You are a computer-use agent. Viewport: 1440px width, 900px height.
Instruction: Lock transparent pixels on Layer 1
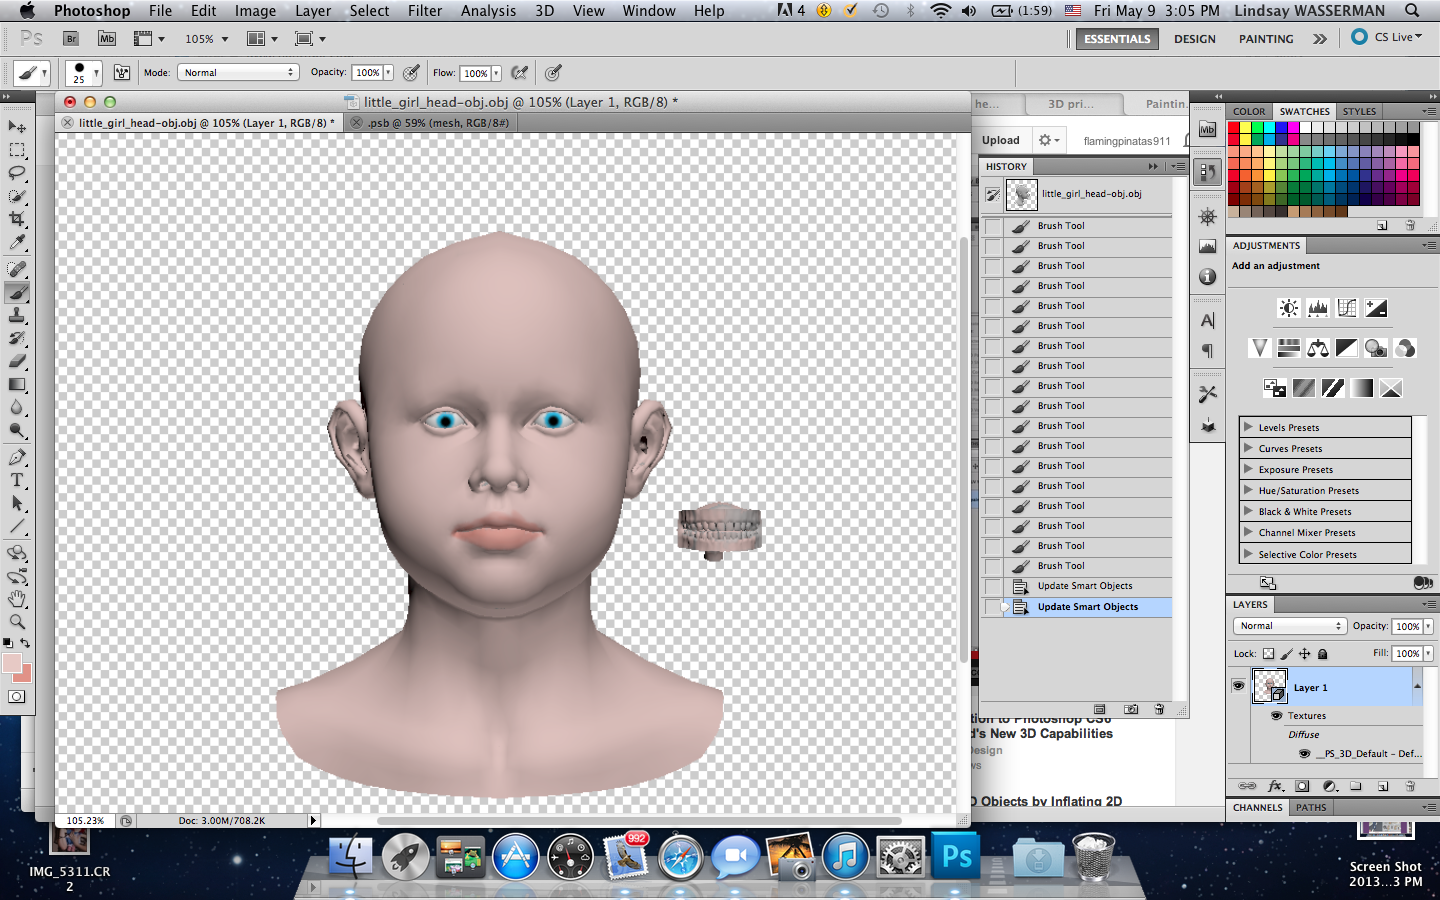[1268, 654]
